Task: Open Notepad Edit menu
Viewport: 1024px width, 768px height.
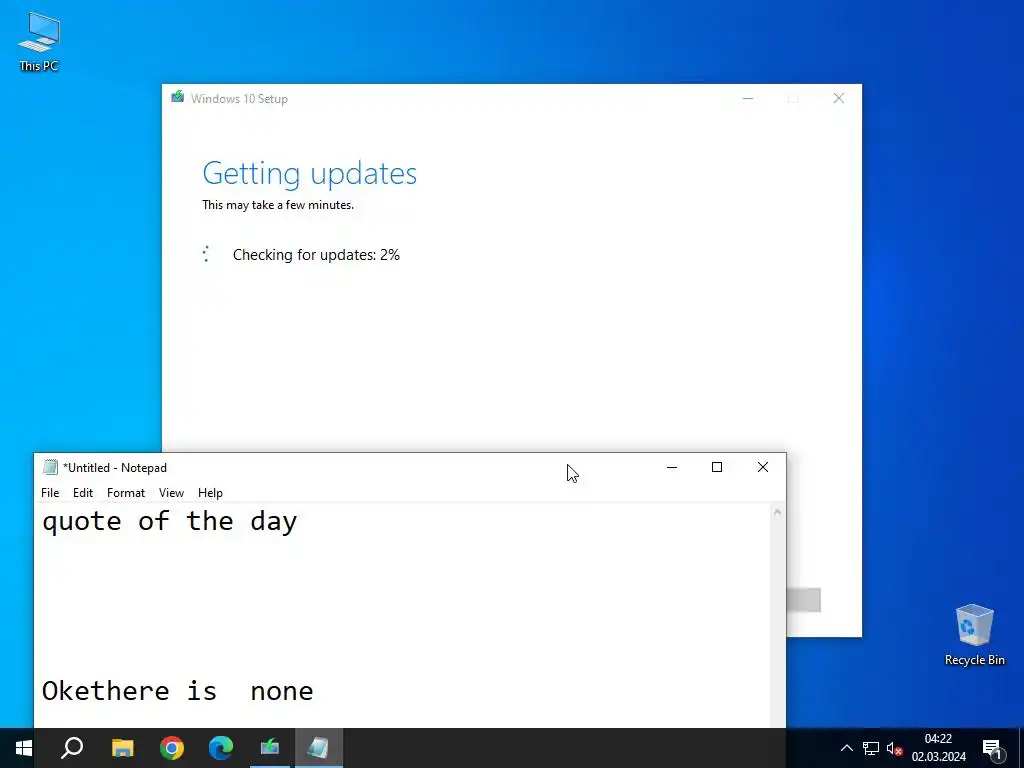Action: (82, 492)
